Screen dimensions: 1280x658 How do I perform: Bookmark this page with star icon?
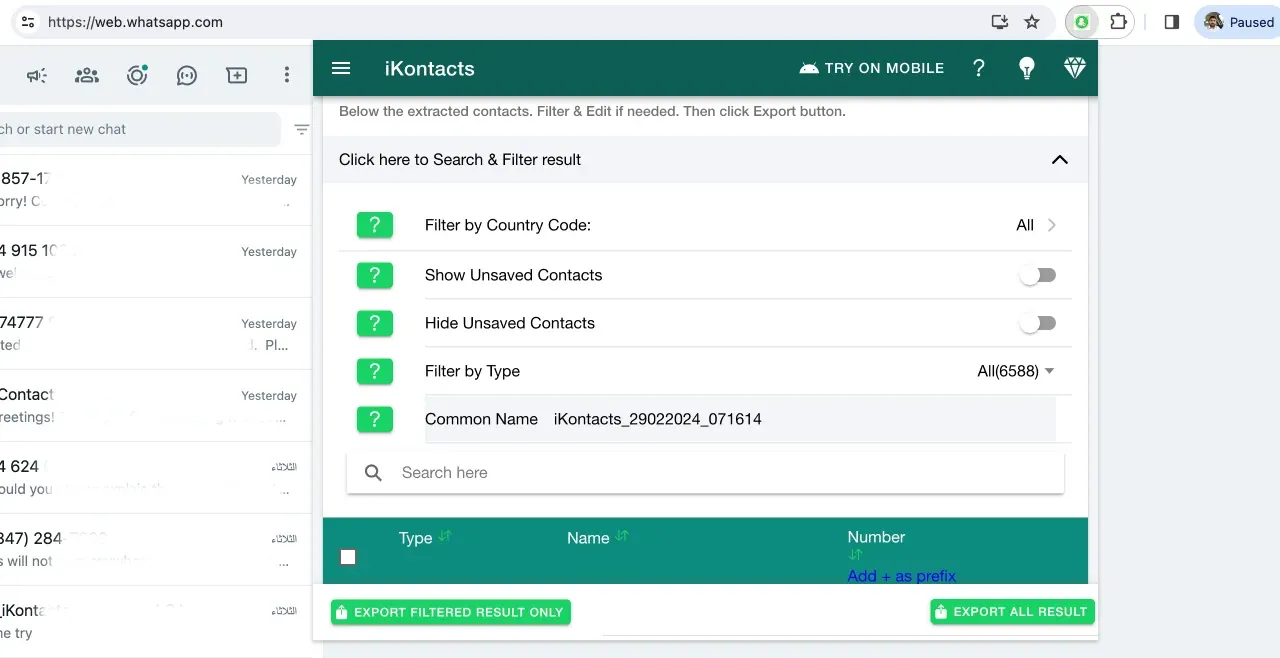point(1032,22)
